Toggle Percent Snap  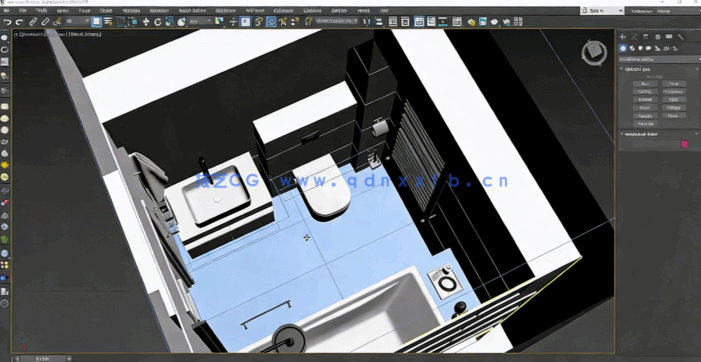283,21
